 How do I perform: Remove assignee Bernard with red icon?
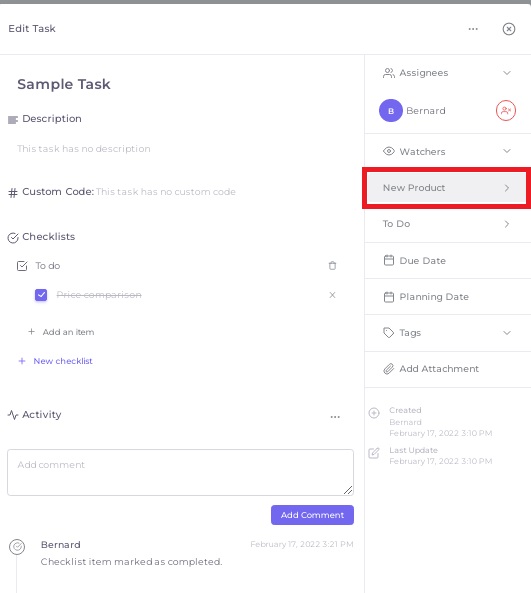pos(506,110)
